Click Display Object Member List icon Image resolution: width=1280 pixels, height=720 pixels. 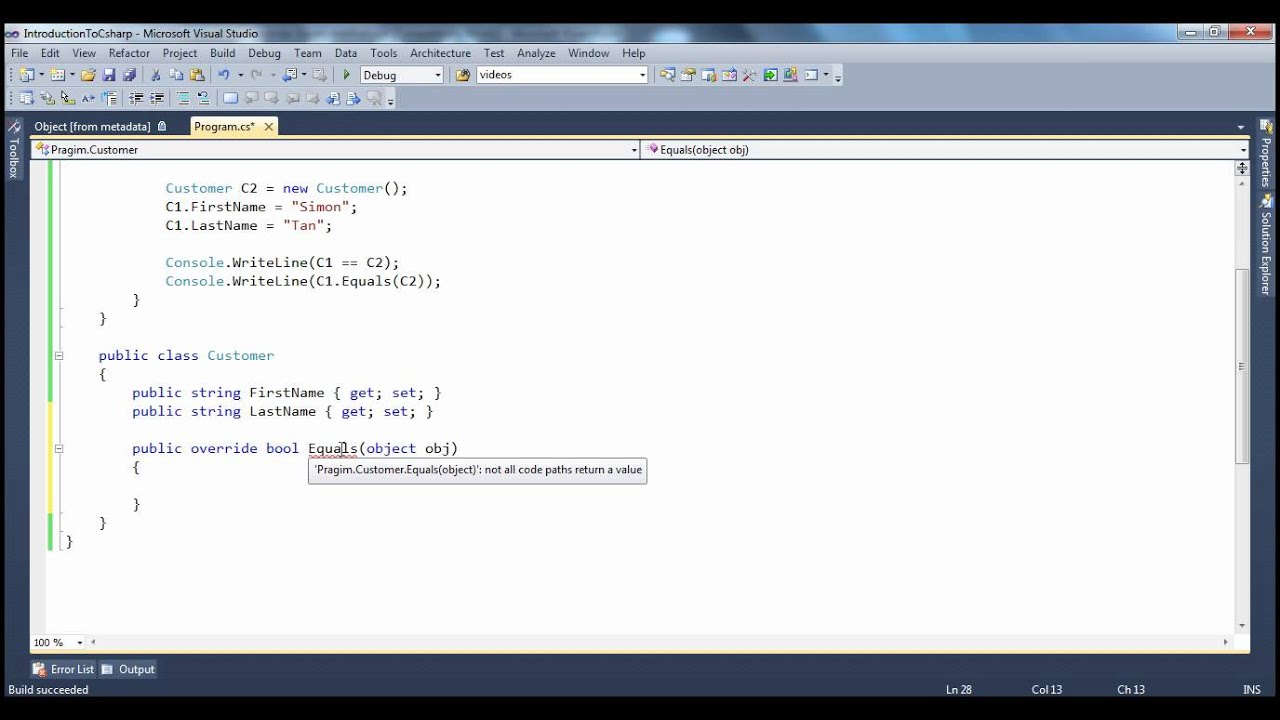click(x=27, y=98)
